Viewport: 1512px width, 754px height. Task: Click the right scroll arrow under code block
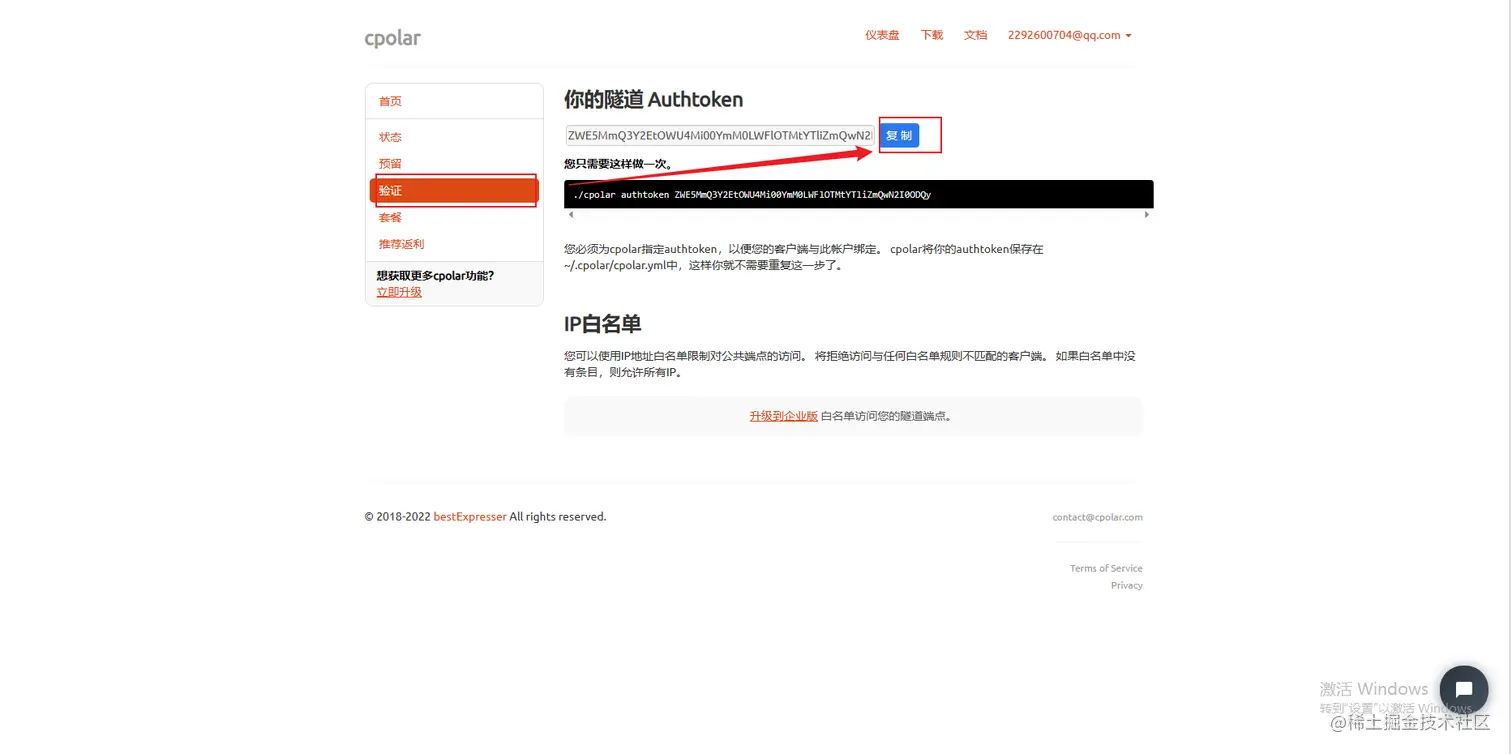pyautogui.click(x=1147, y=215)
